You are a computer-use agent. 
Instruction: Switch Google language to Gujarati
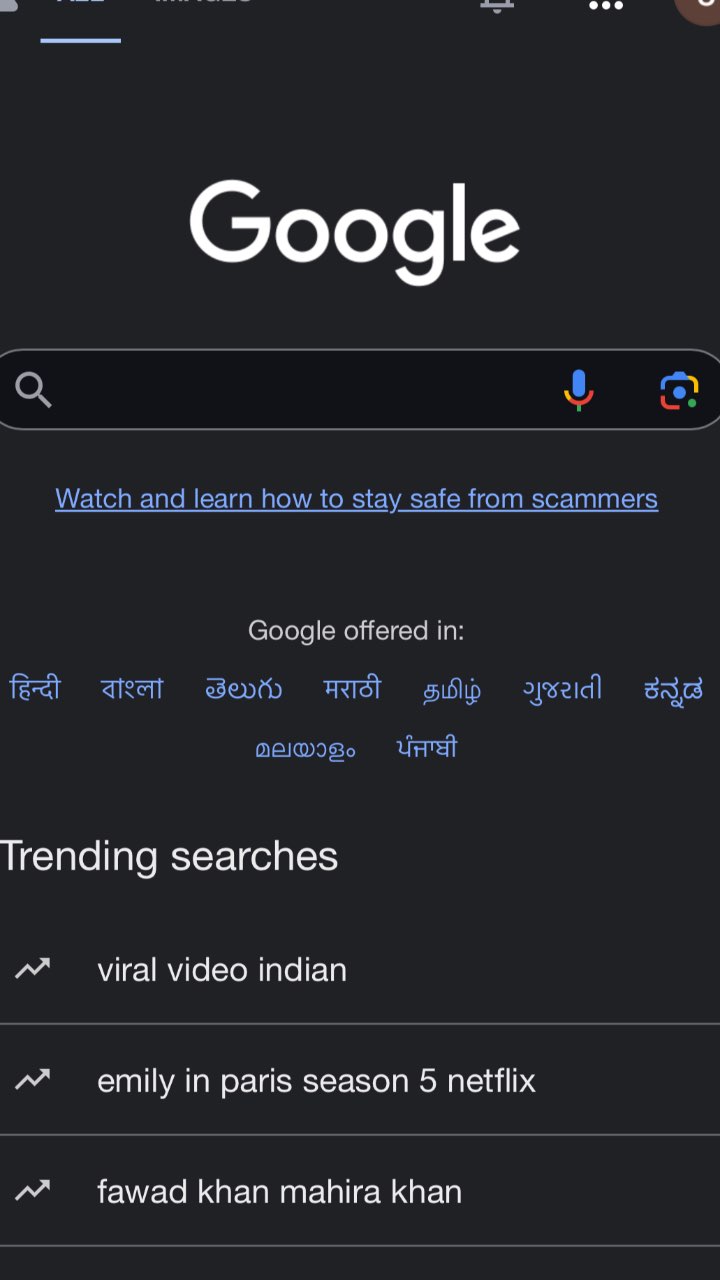(562, 689)
